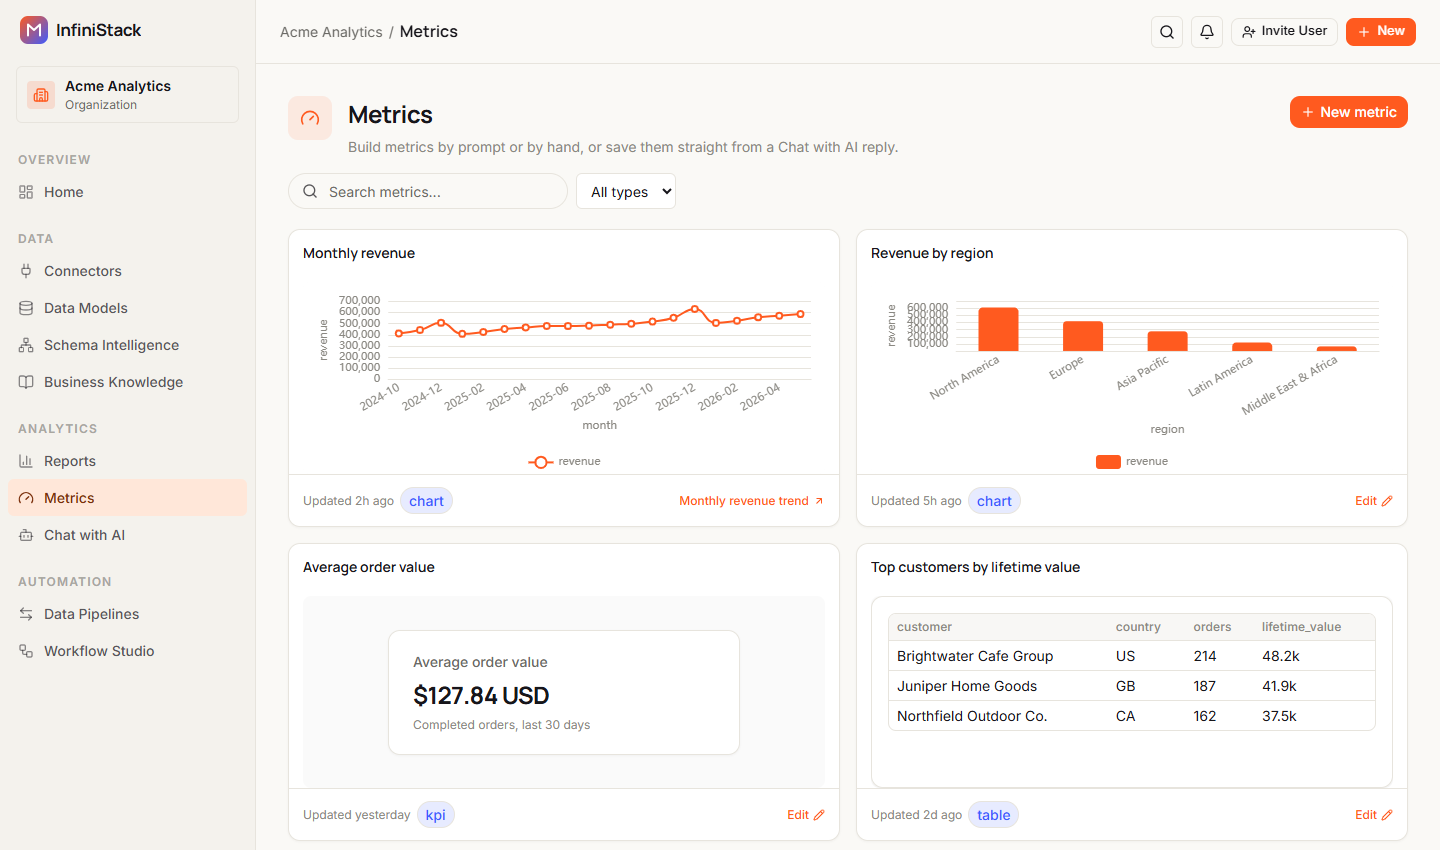
Task: Edit the Top customers by lifetime value metric
Action: 1374,815
